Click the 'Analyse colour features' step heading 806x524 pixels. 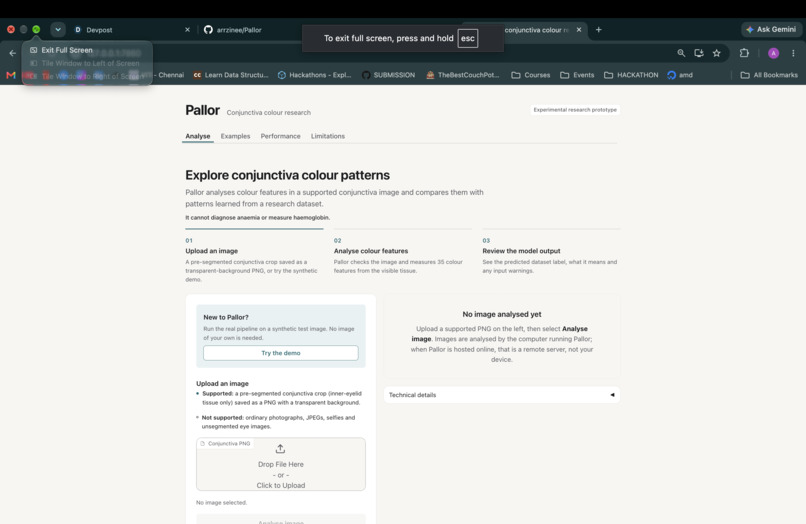pyautogui.click(x=371, y=251)
